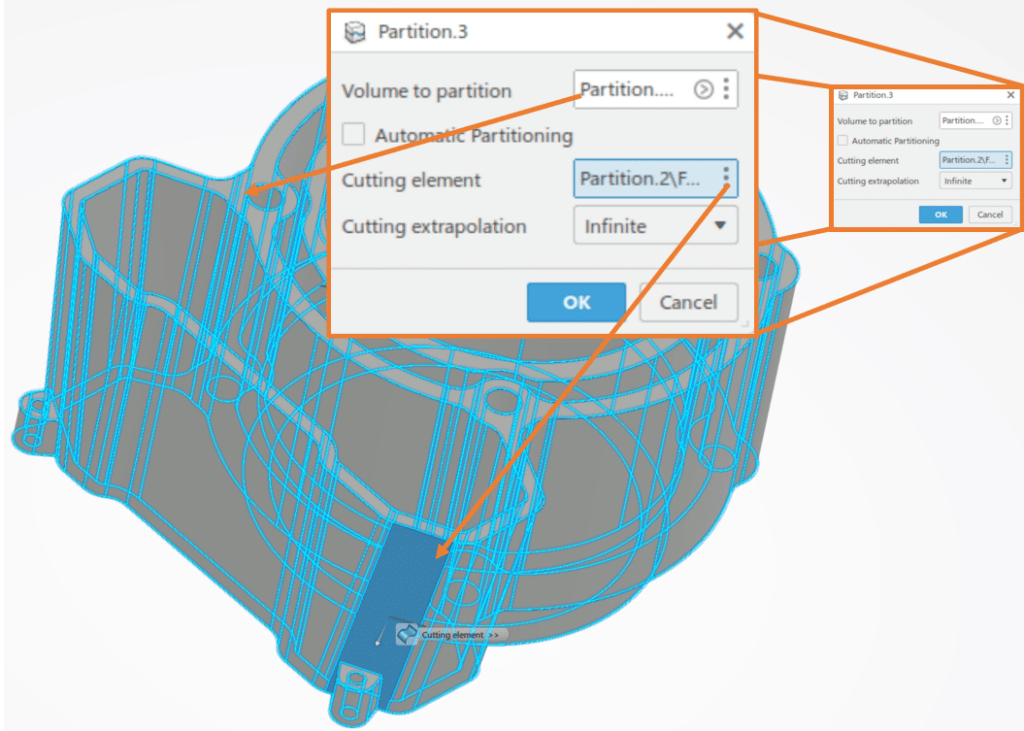The width and height of the screenshot is (1024, 731).
Task: Open the three-dot options beside Cutting element
Action: (x=728, y=180)
